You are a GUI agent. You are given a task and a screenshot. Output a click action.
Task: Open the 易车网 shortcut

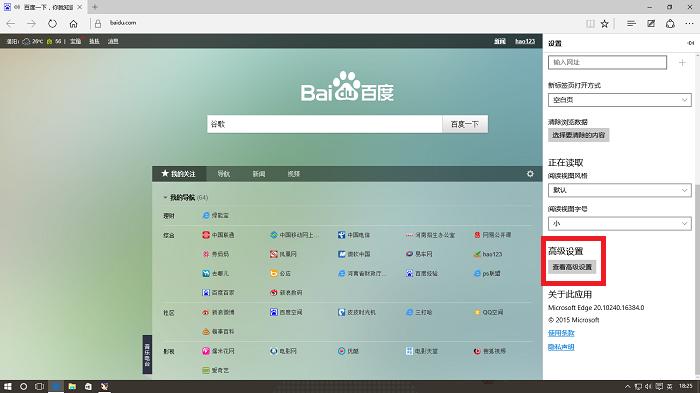click(419, 254)
